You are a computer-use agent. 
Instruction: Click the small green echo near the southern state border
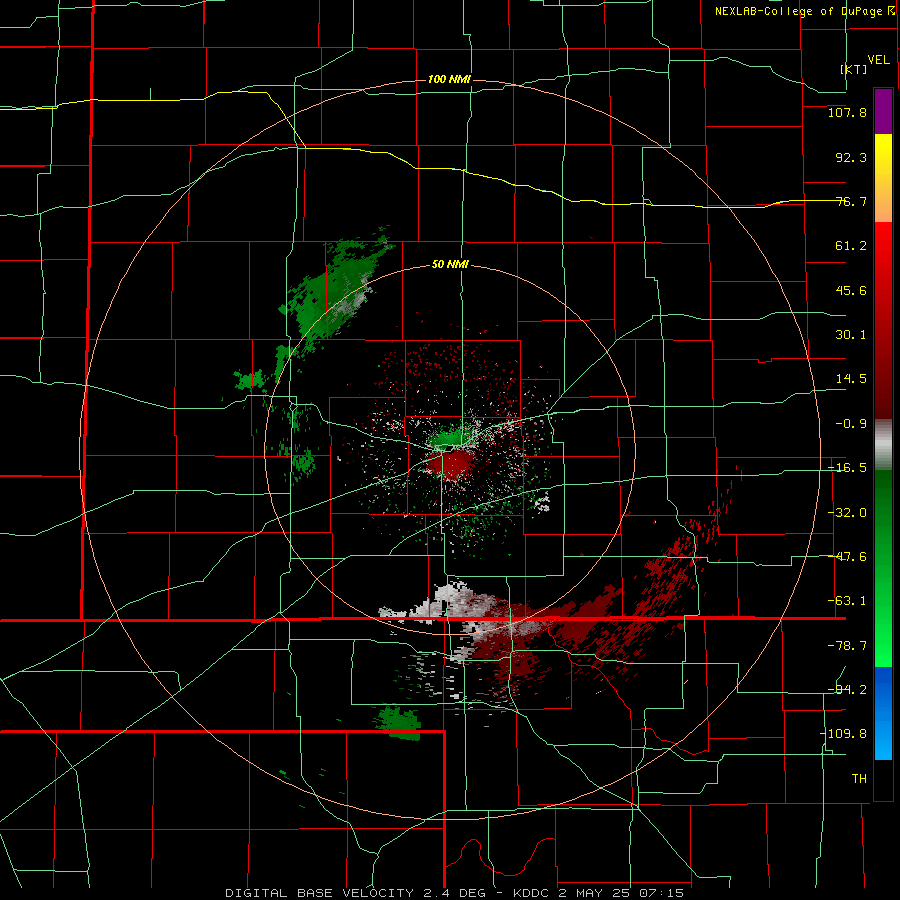(x=399, y=722)
